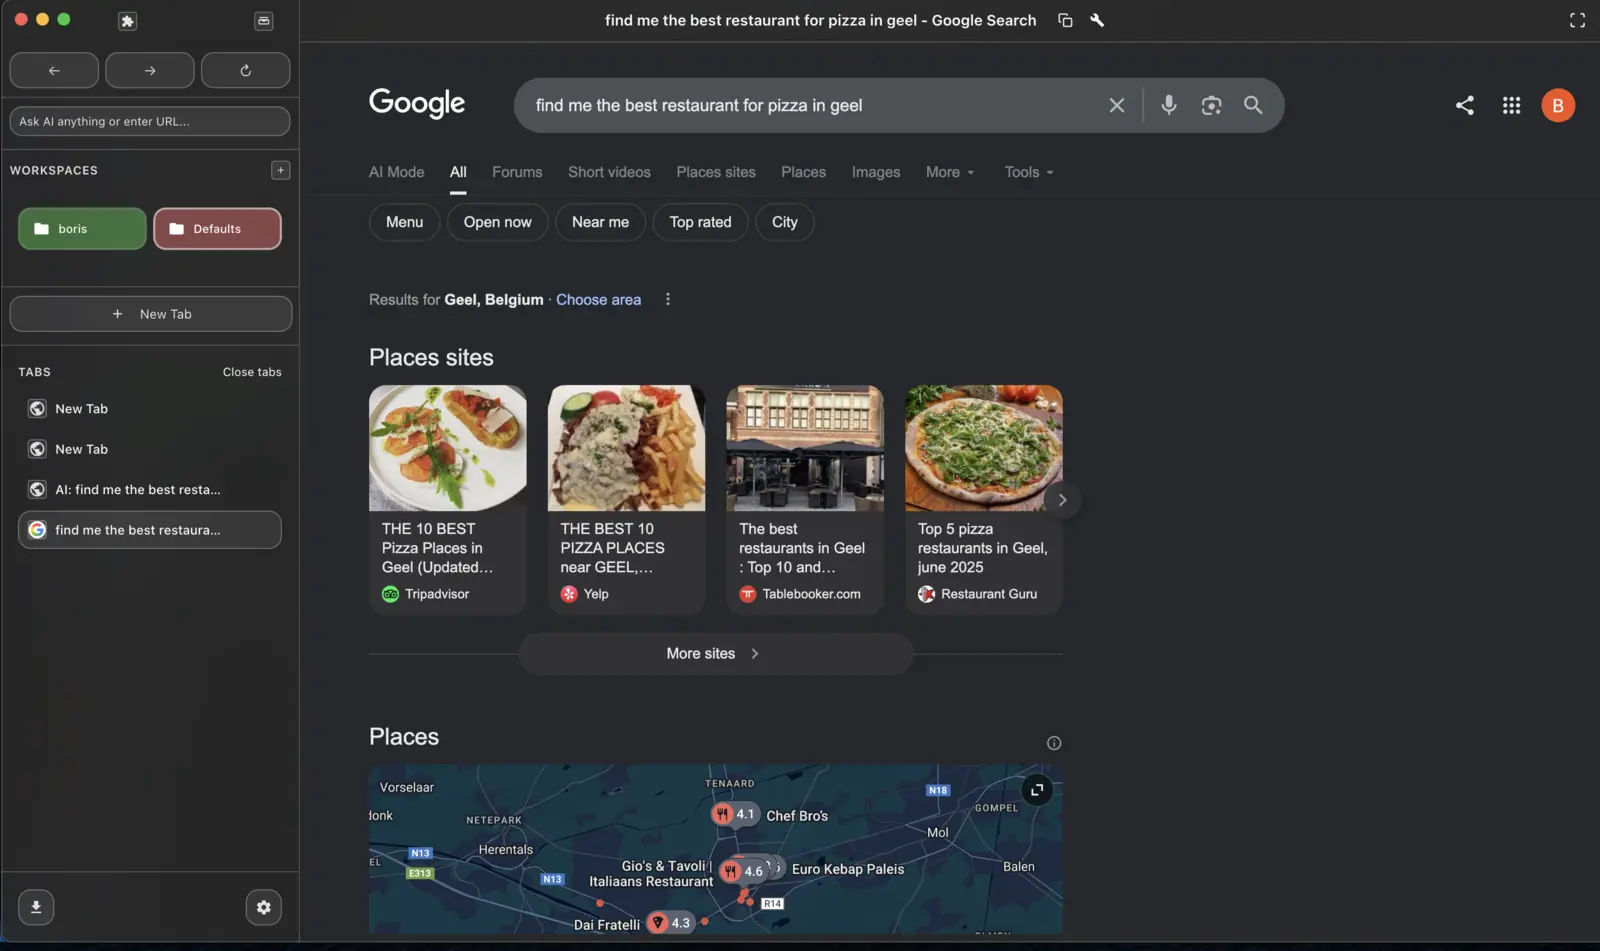Show info about Places results

[1054, 743]
